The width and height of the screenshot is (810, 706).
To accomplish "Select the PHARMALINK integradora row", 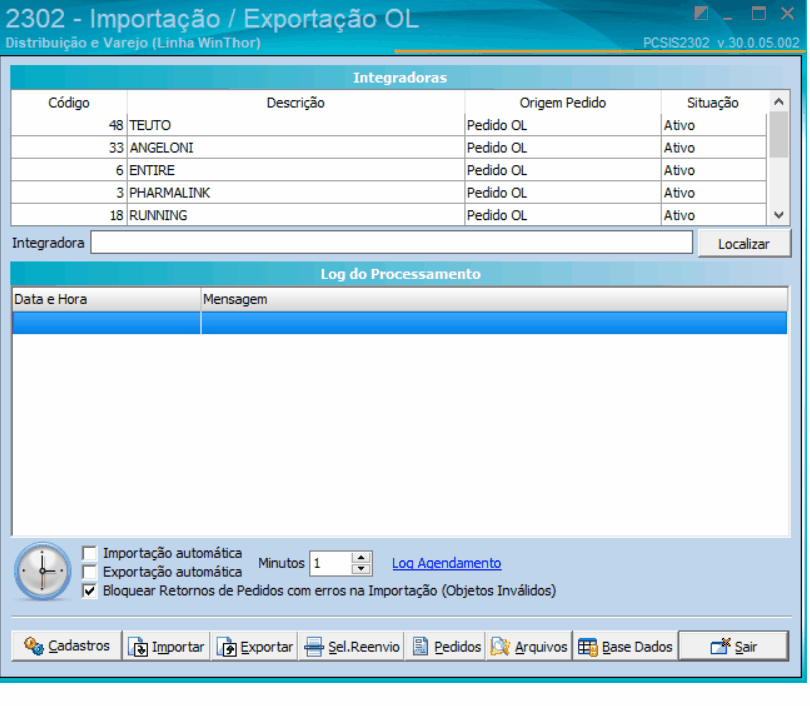I will tap(388, 193).
